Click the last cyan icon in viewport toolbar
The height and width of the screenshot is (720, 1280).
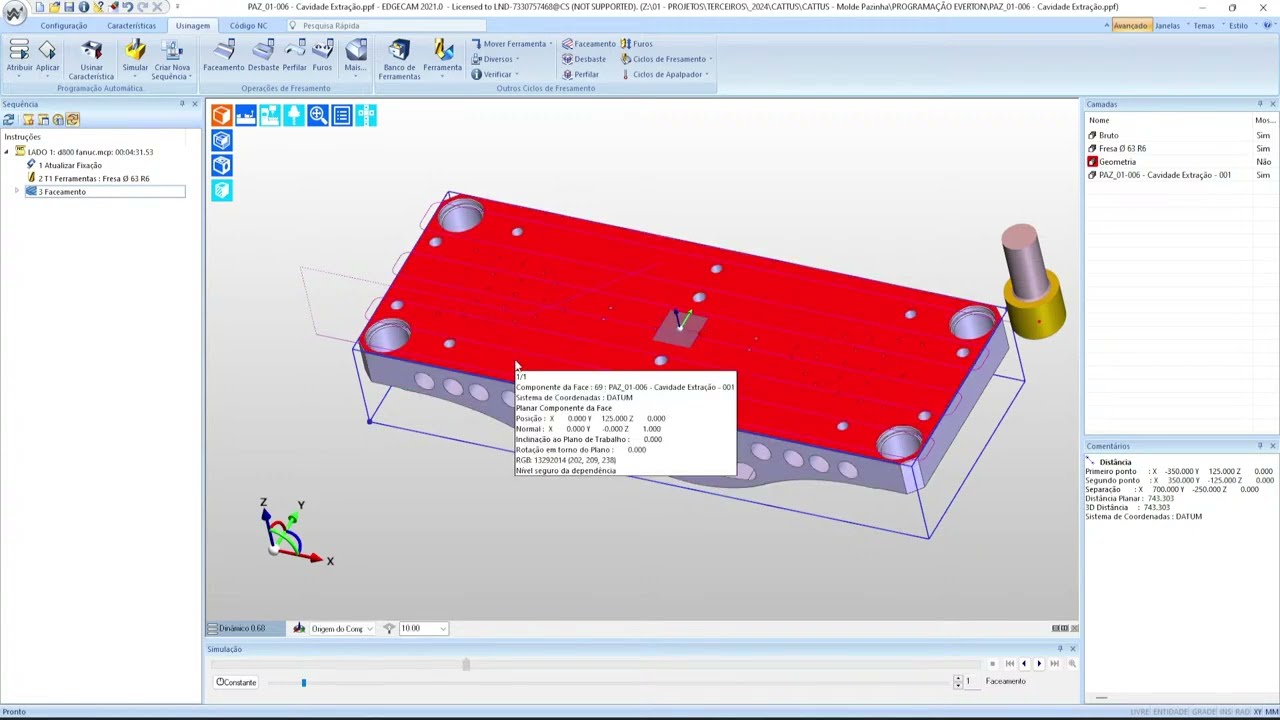click(366, 116)
